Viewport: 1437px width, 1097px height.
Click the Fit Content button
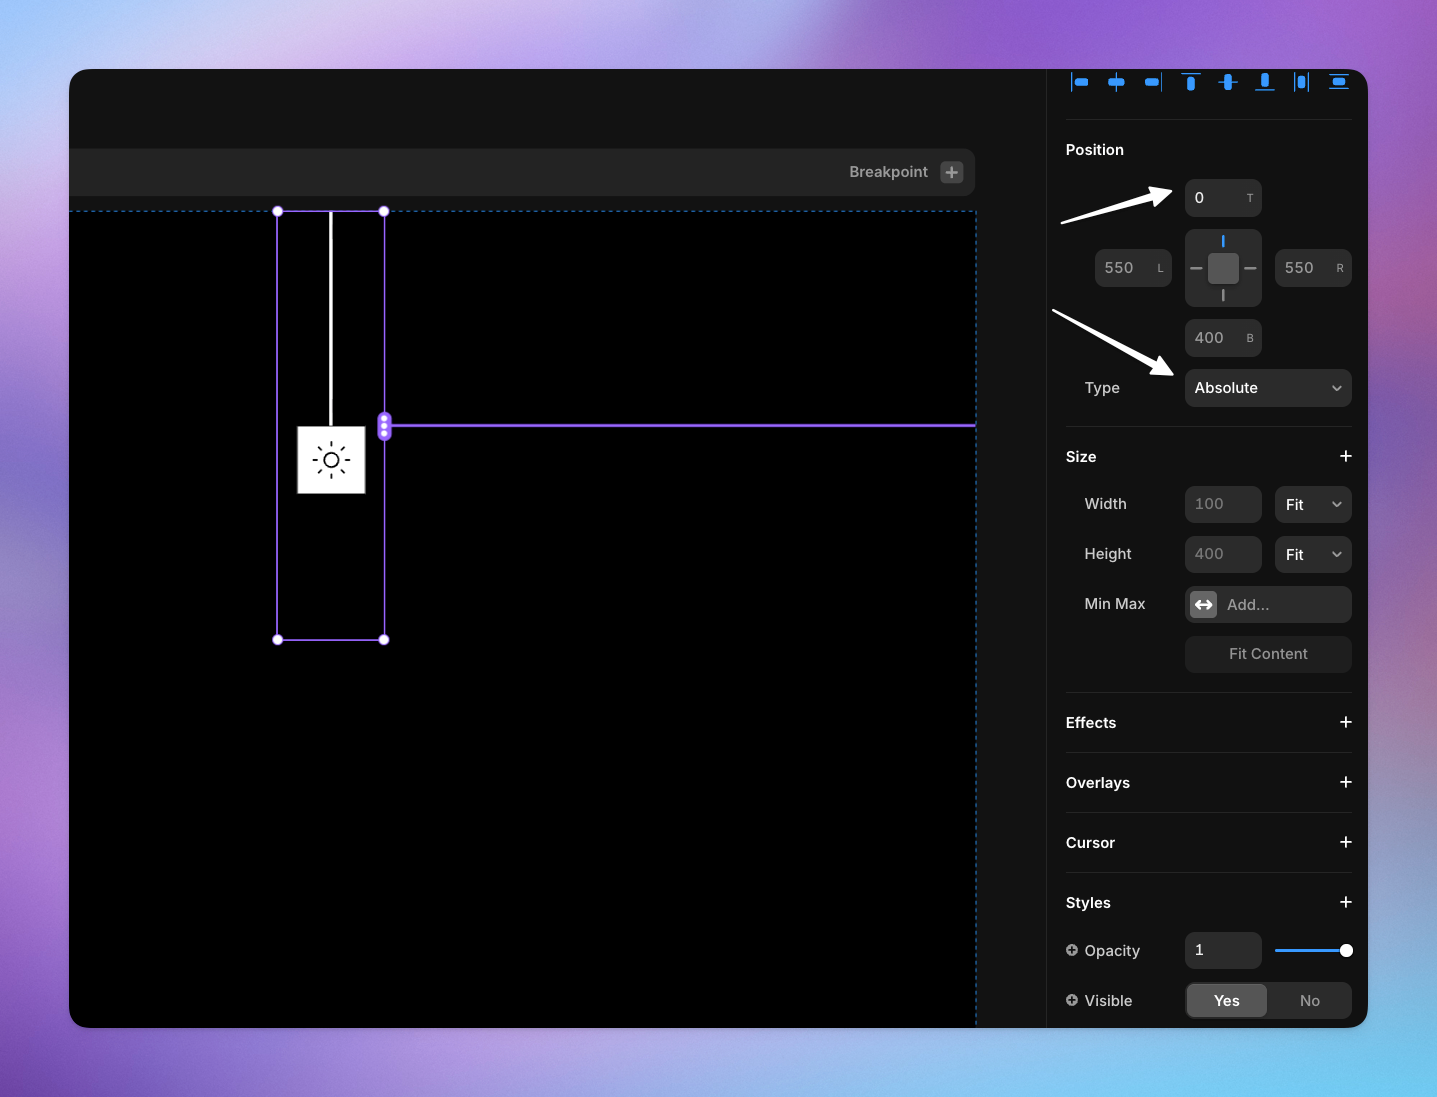[1267, 654]
